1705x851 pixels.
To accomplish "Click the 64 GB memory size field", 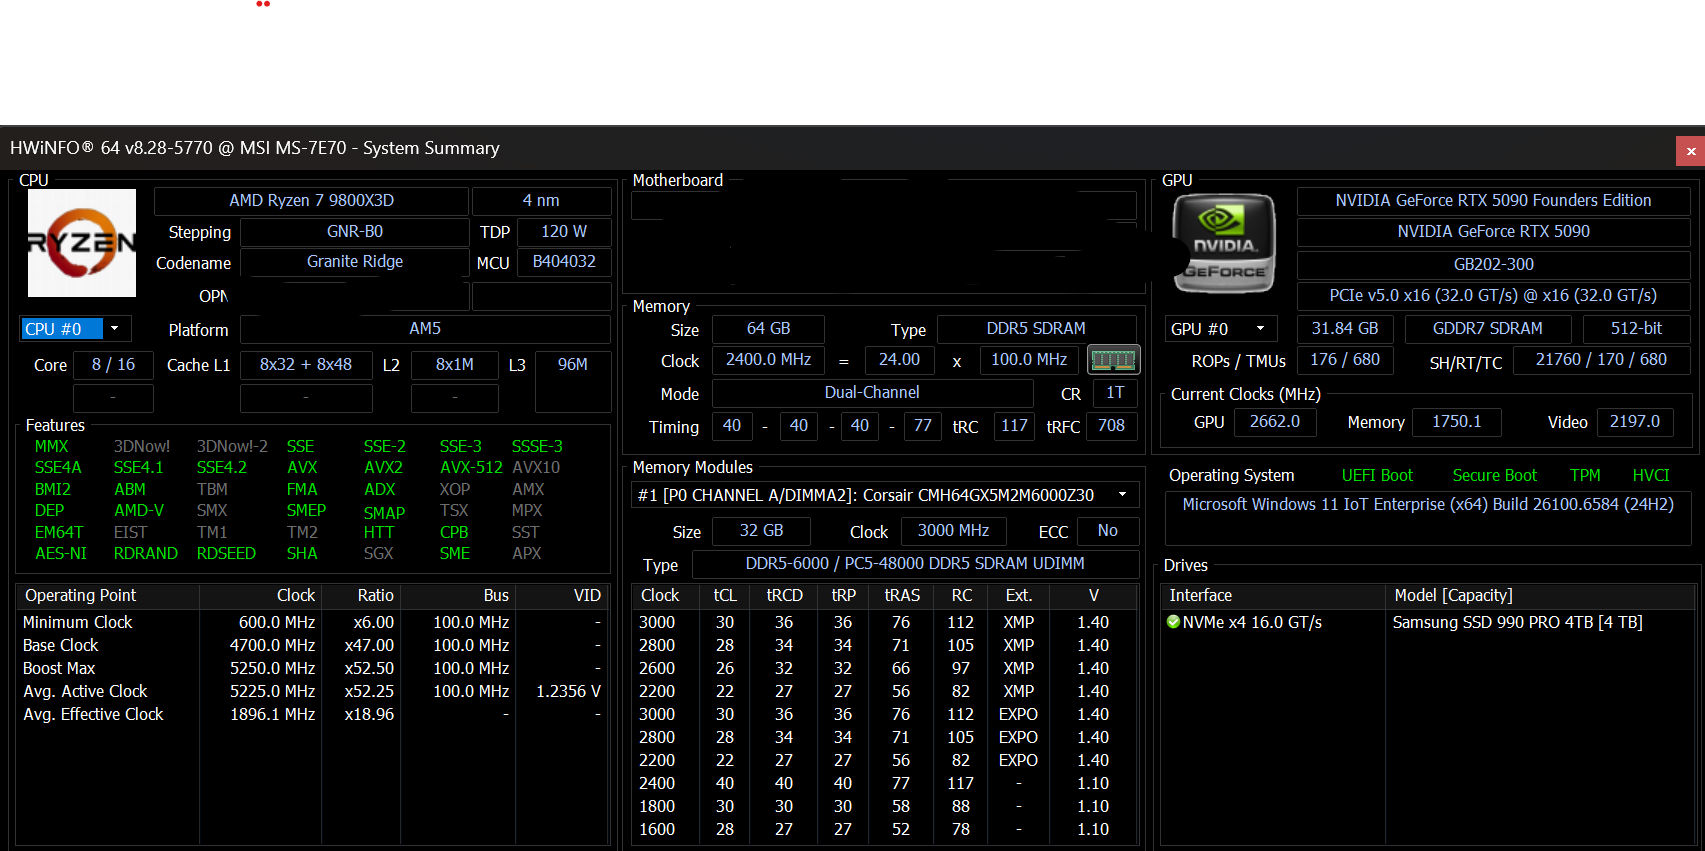I will [x=768, y=329].
